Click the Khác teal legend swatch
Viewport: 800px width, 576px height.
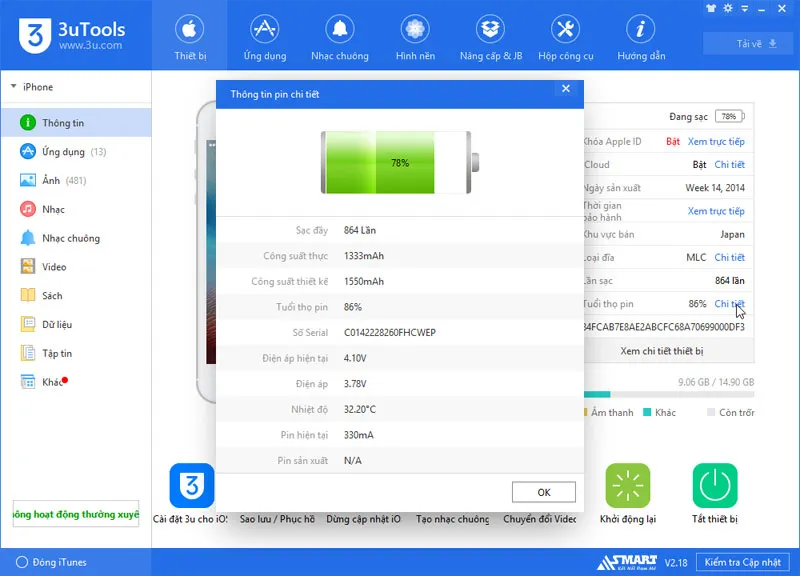(x=647, y=412)
